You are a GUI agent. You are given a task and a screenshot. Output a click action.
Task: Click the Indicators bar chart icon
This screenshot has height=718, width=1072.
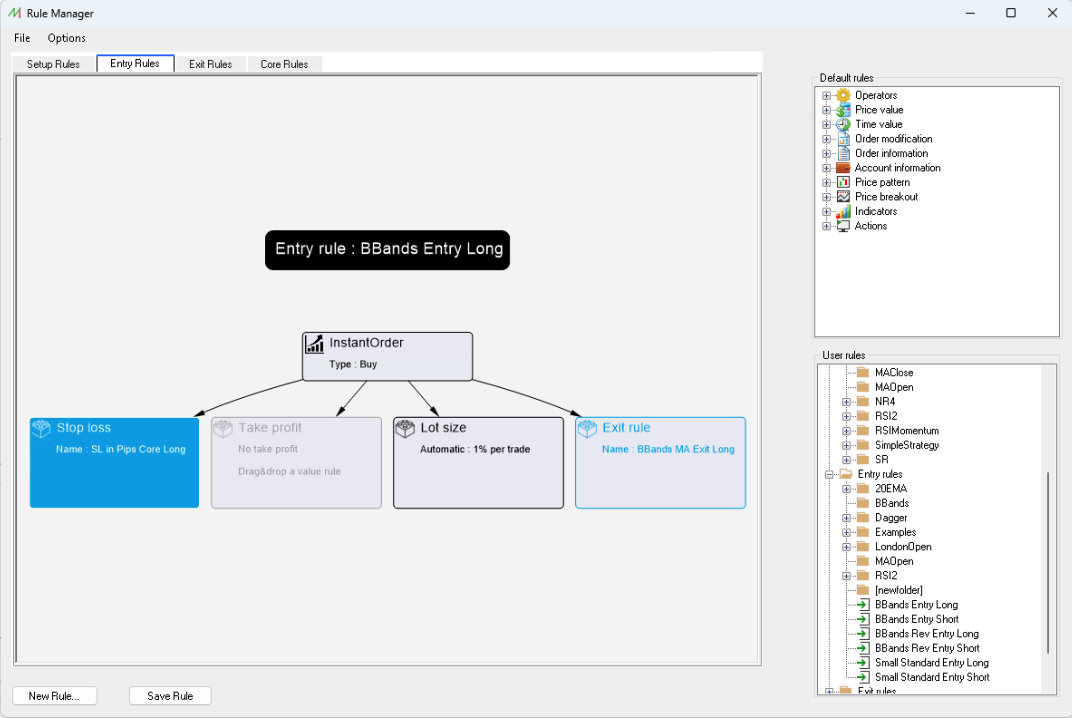[843, 211]
